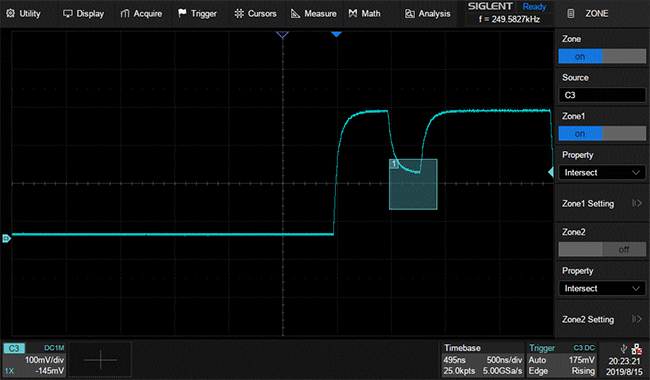The image size is (650, 380).
Task: Click the Utility gear icon
Action: [x=10, y=14]
